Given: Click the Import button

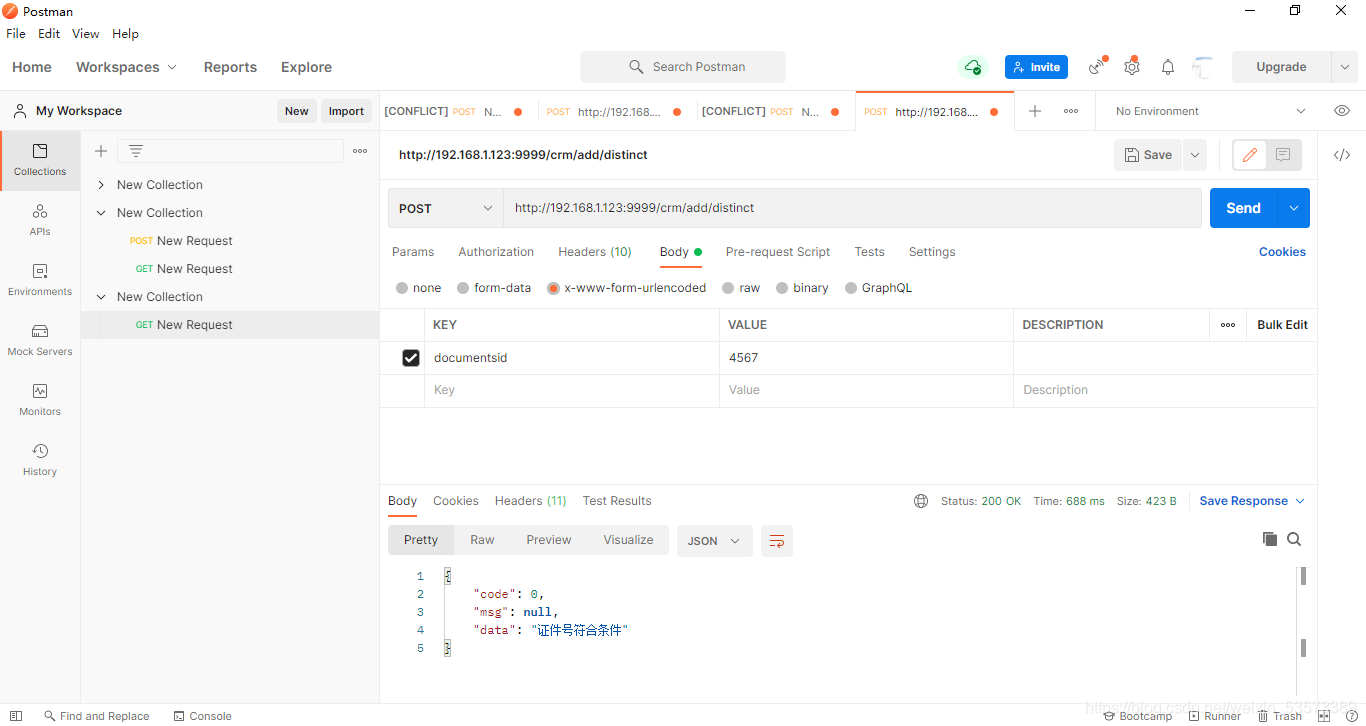Looking at the screenshot, I should pos(346,111).
